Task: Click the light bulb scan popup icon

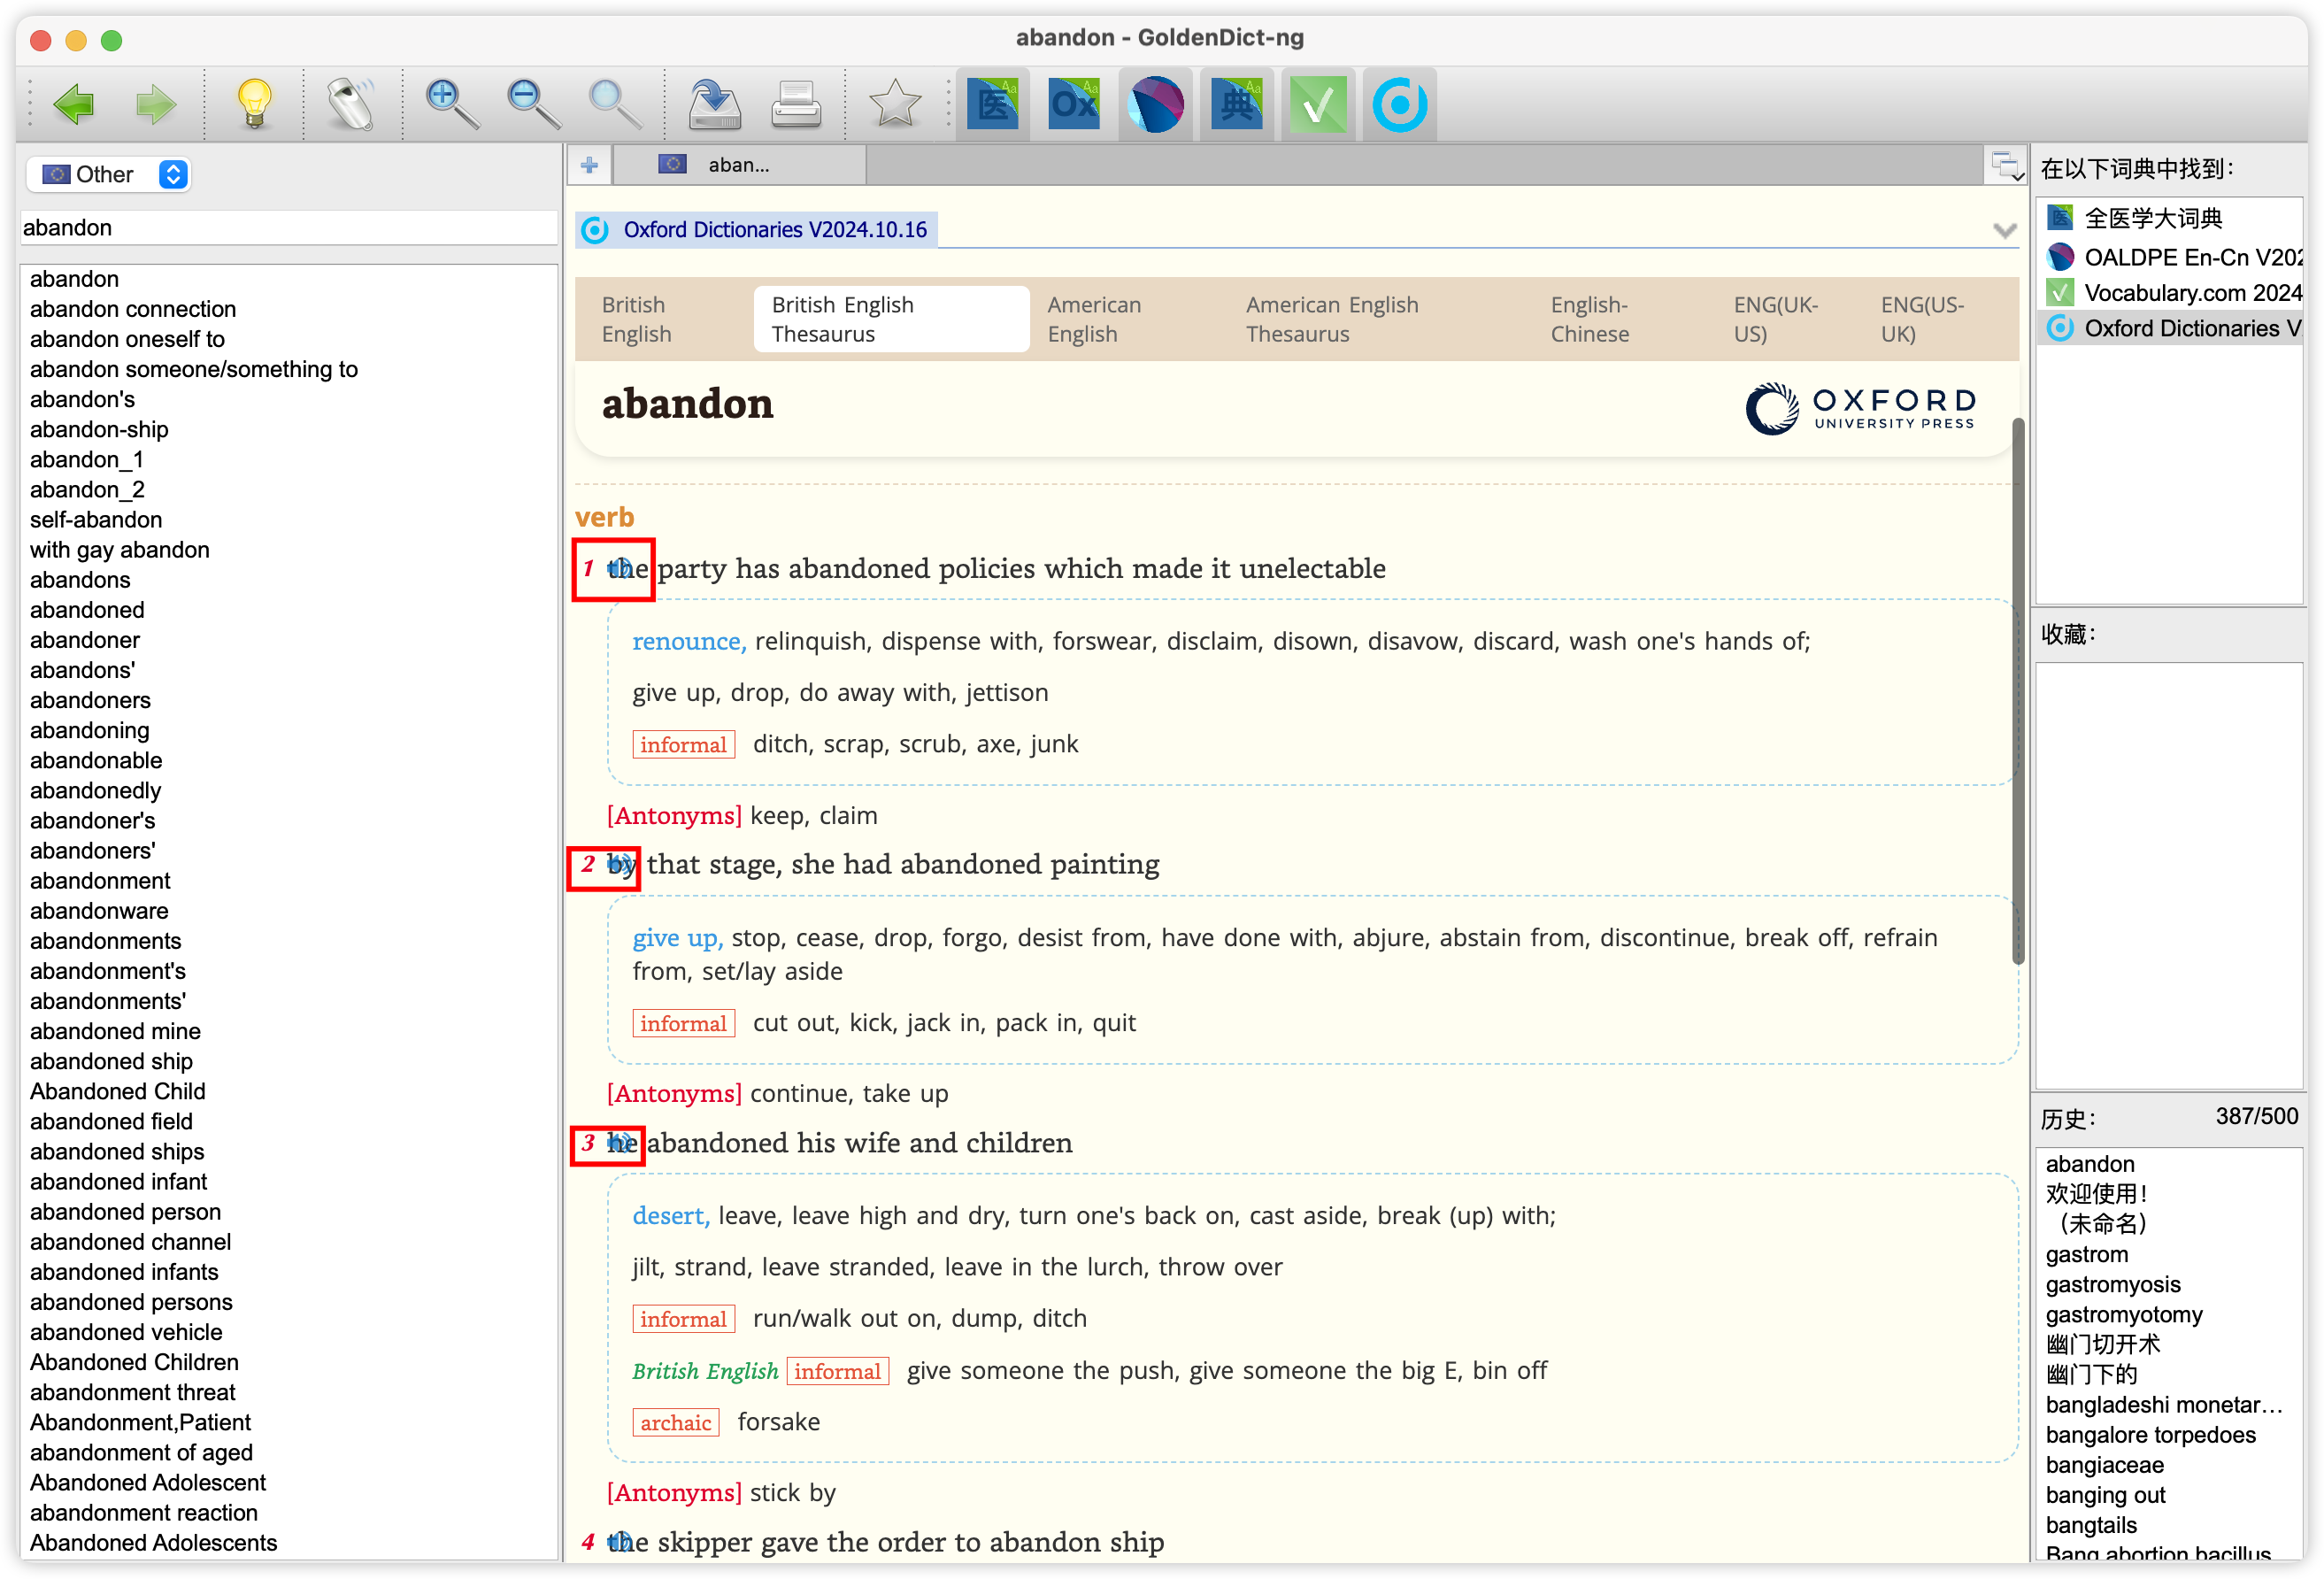Action: tap(254, 104)
